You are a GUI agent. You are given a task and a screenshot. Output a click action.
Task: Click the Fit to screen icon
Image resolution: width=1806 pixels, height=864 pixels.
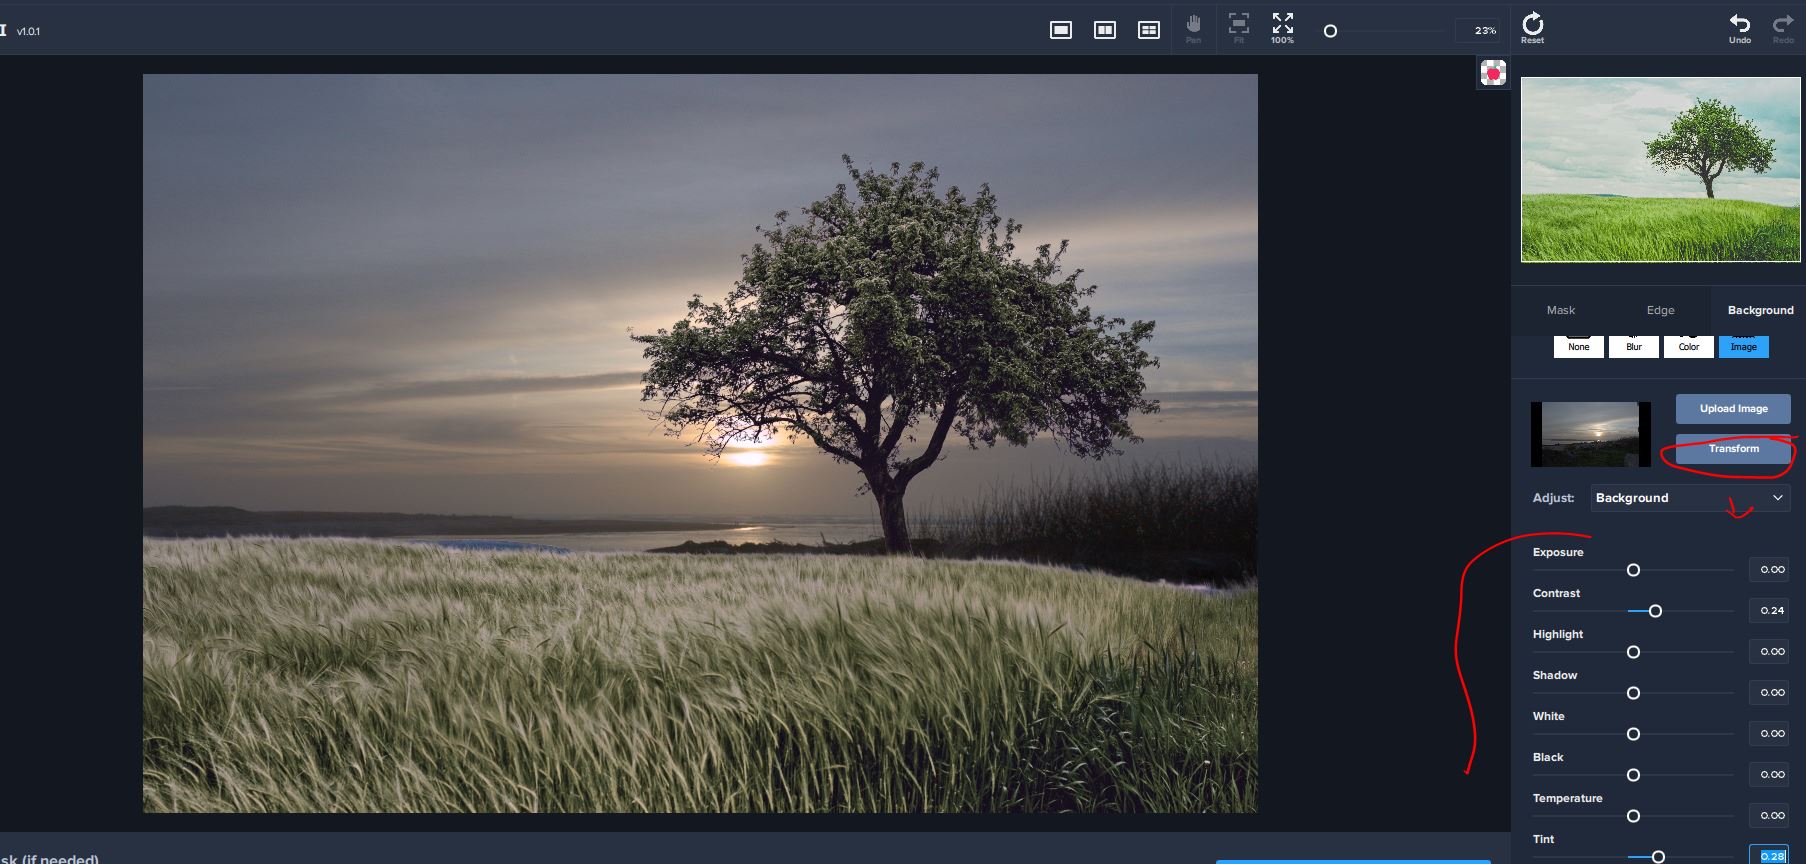pyautogui.click(x=1239, y=27)
